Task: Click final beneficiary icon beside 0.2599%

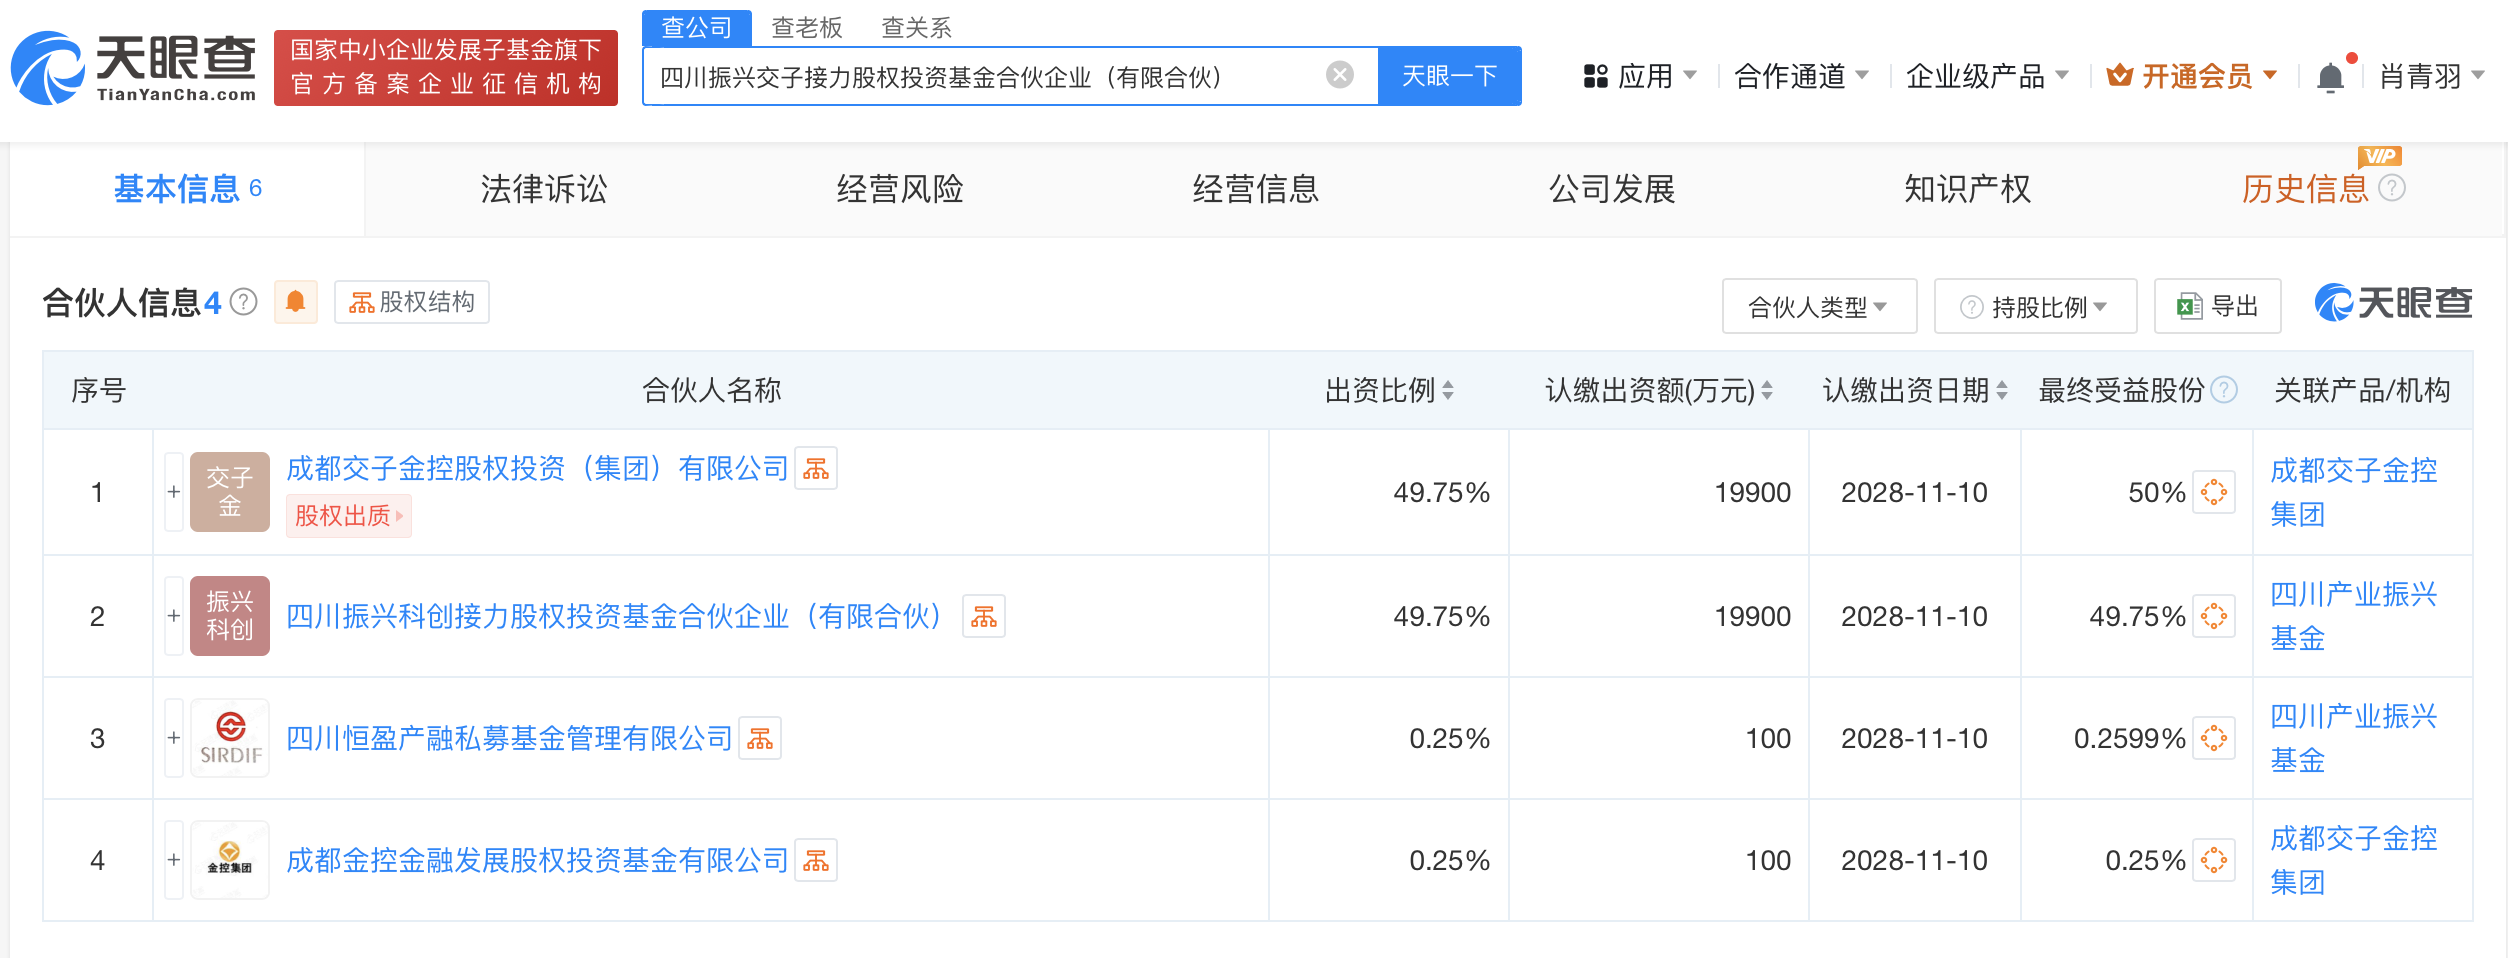Action: pos(2213,739)
